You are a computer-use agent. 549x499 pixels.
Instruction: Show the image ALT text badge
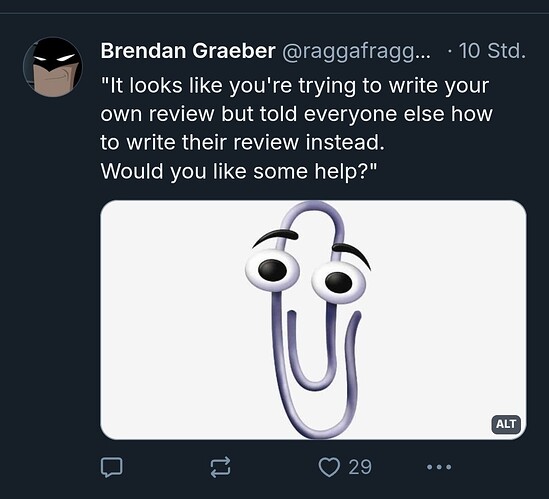tap(506, 424)
